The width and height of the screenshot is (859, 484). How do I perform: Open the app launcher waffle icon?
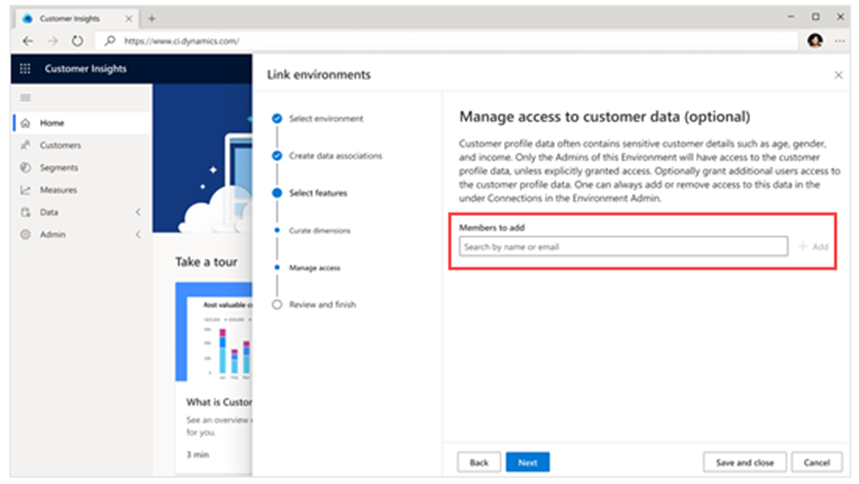(25, 69)
